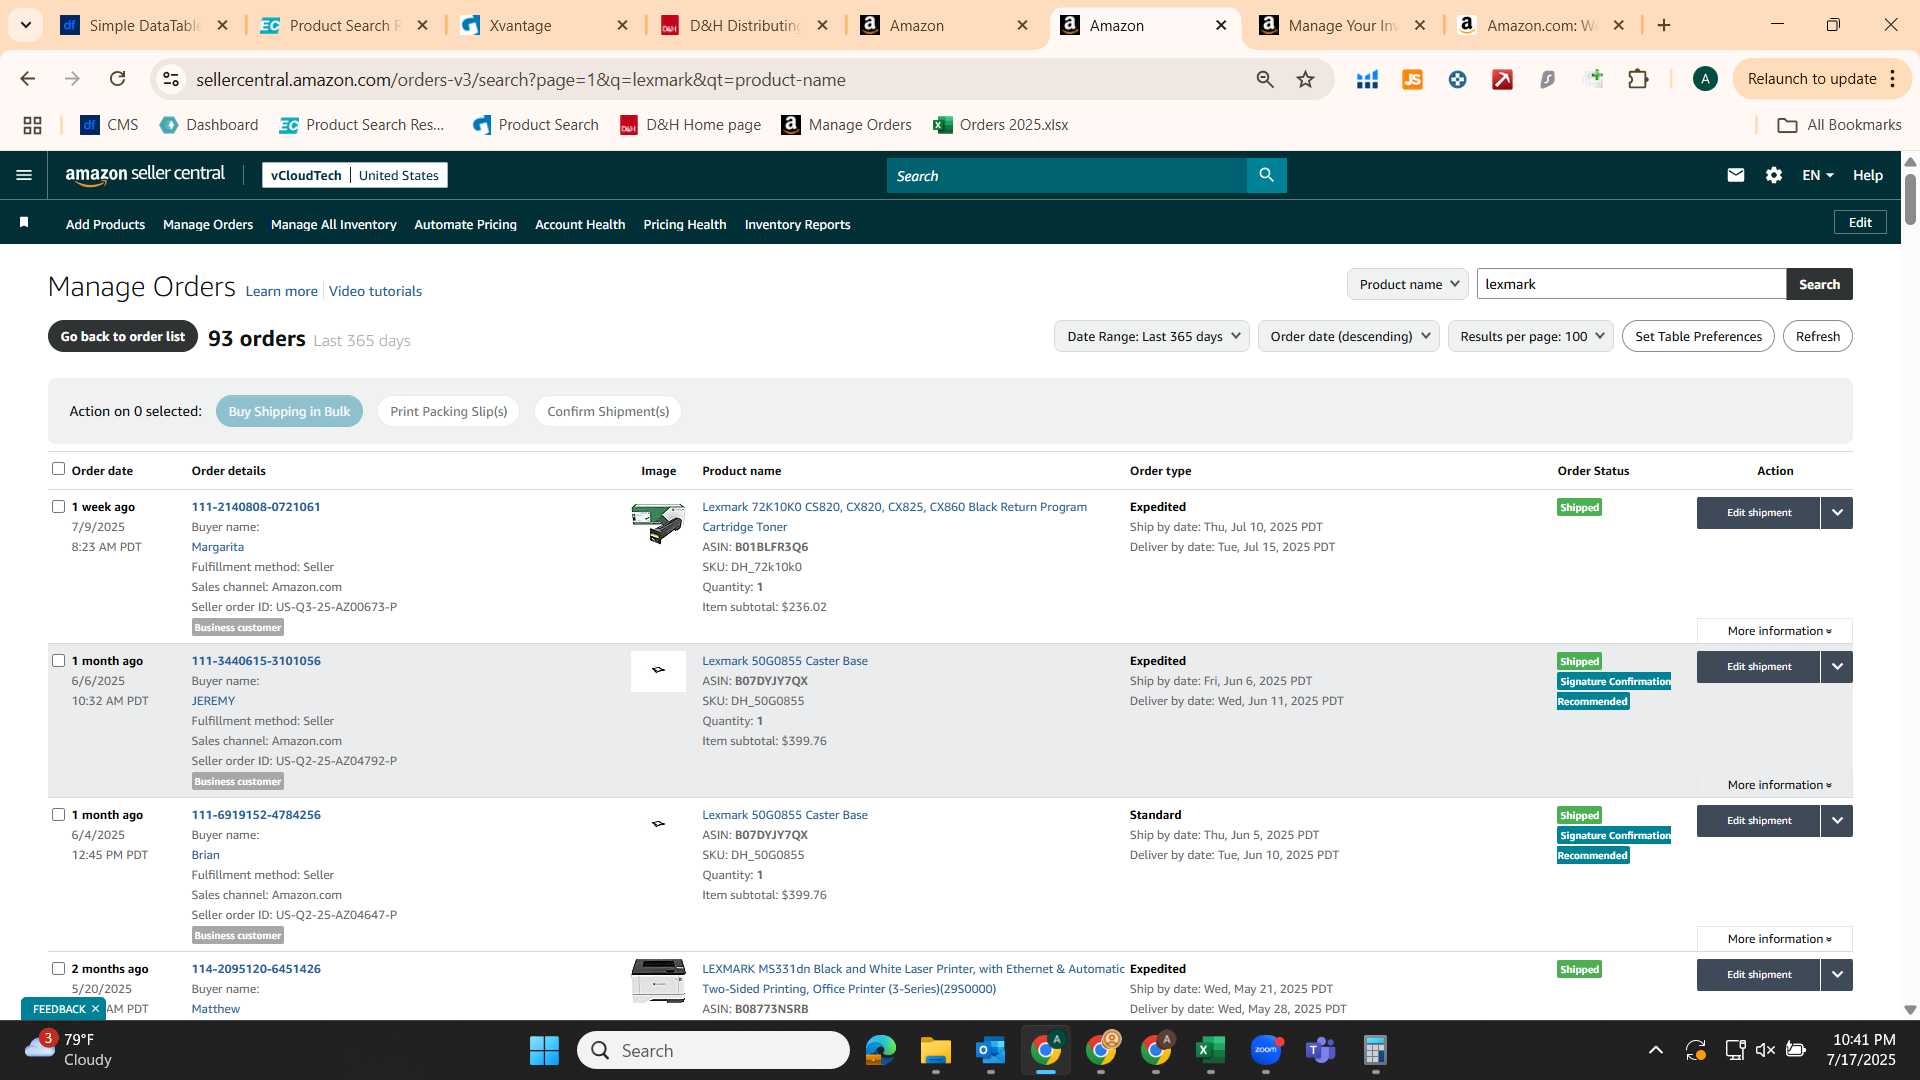Open the Results per page dropdown

click(1531, 336)
